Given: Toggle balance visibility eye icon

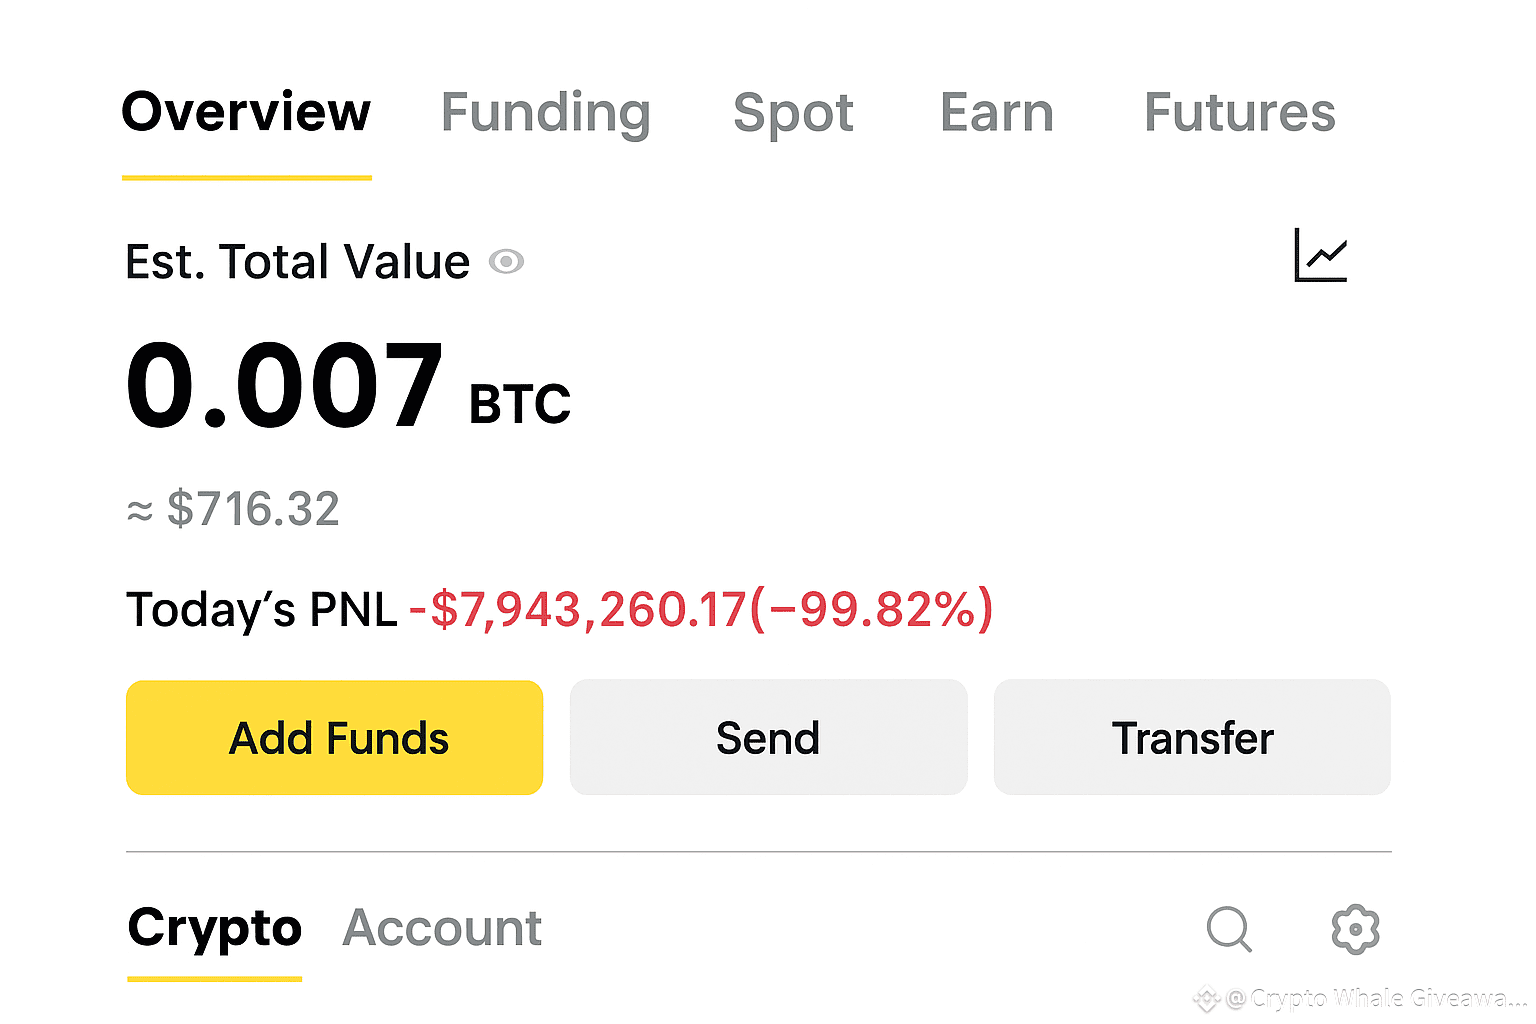Looking at the screenshot, I should point(506,262).
